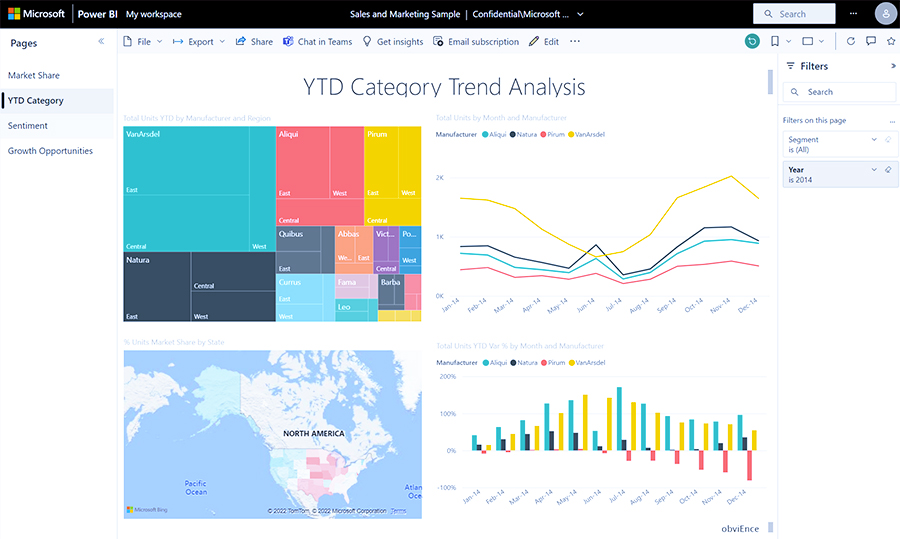Open the File menu
Viewport: 900px width, 539px height.
[x=142, y=42]
